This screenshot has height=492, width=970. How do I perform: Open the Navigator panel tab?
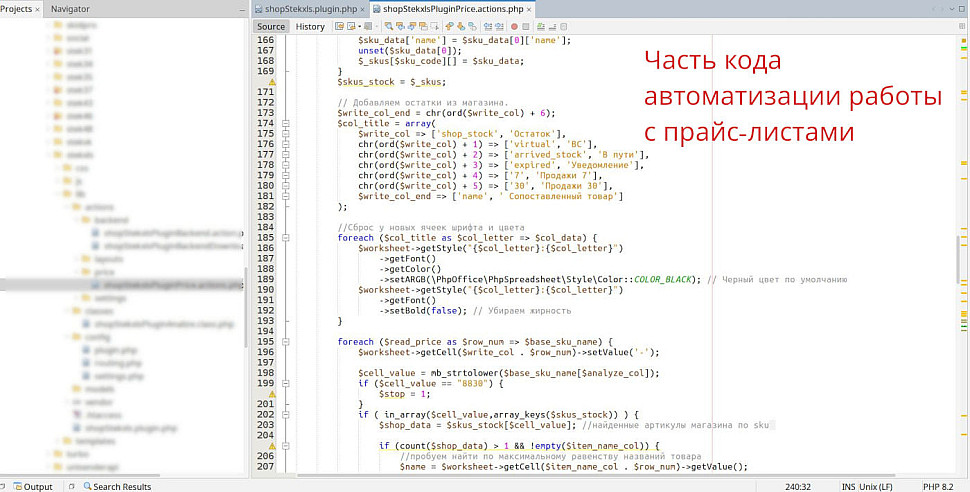coord(70,9)
